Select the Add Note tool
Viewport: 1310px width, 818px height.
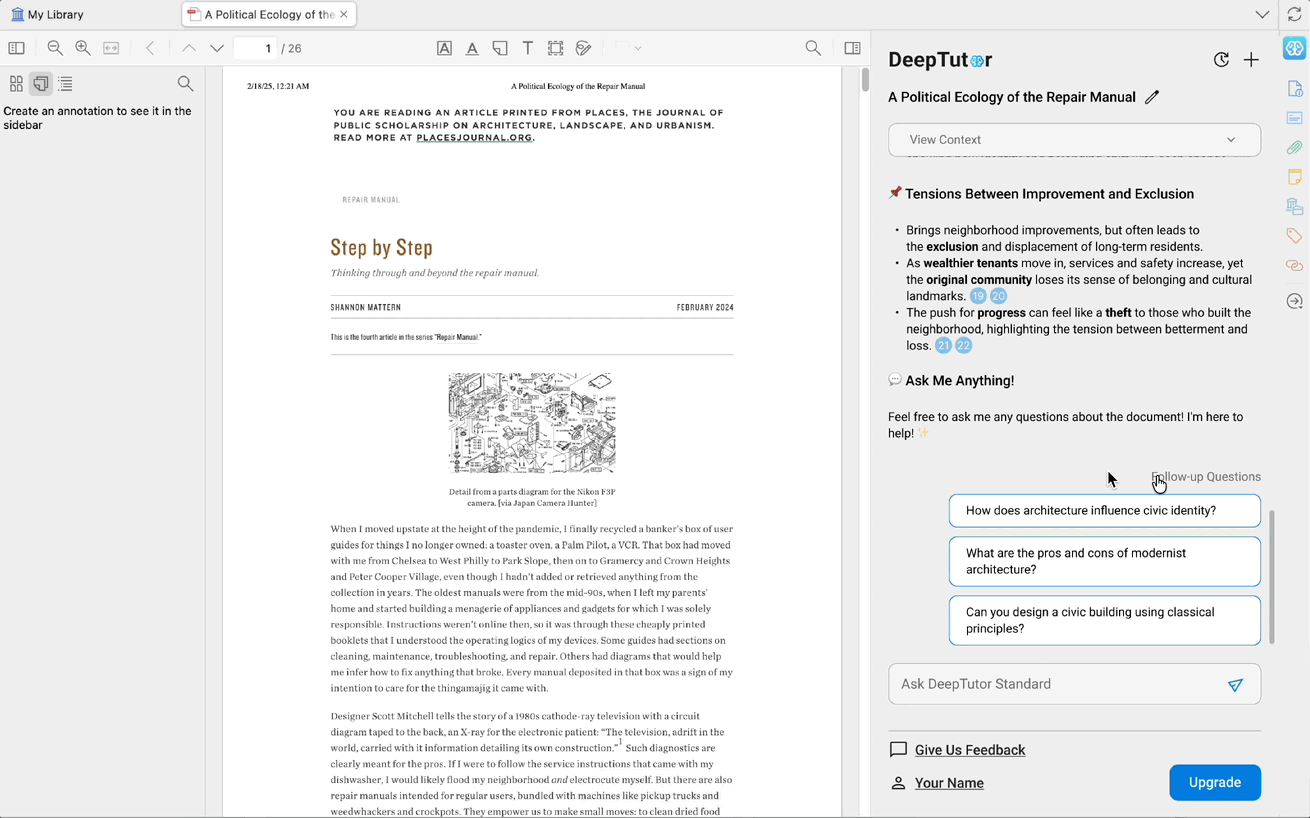pyautogui.click(x=500, y=48)
